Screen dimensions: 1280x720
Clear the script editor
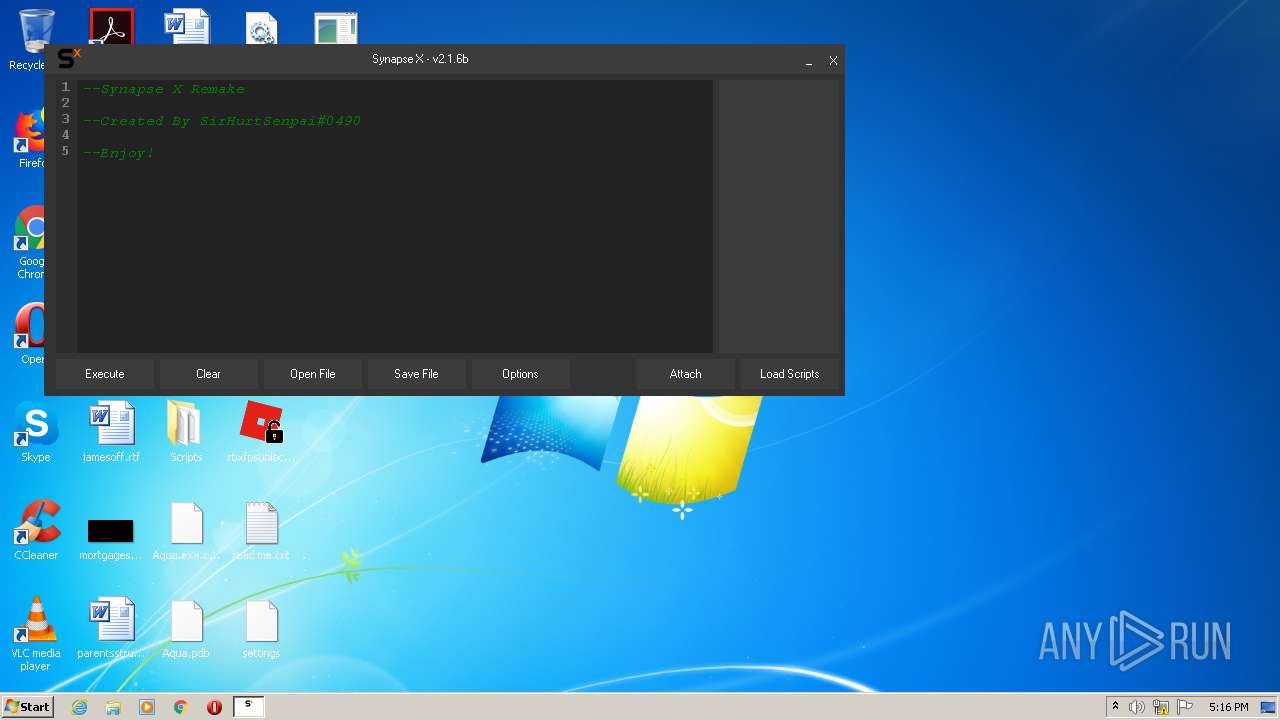point(208,374)
